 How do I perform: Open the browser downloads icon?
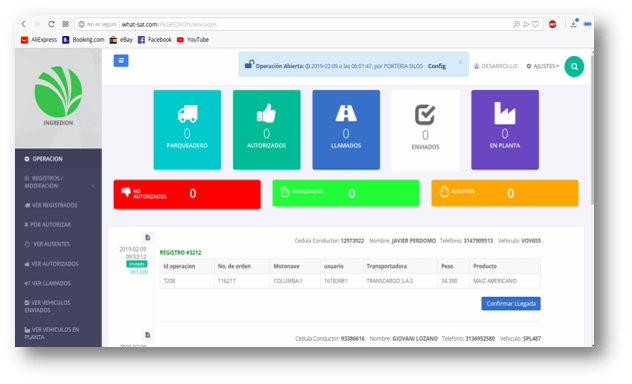pos(574,24)
